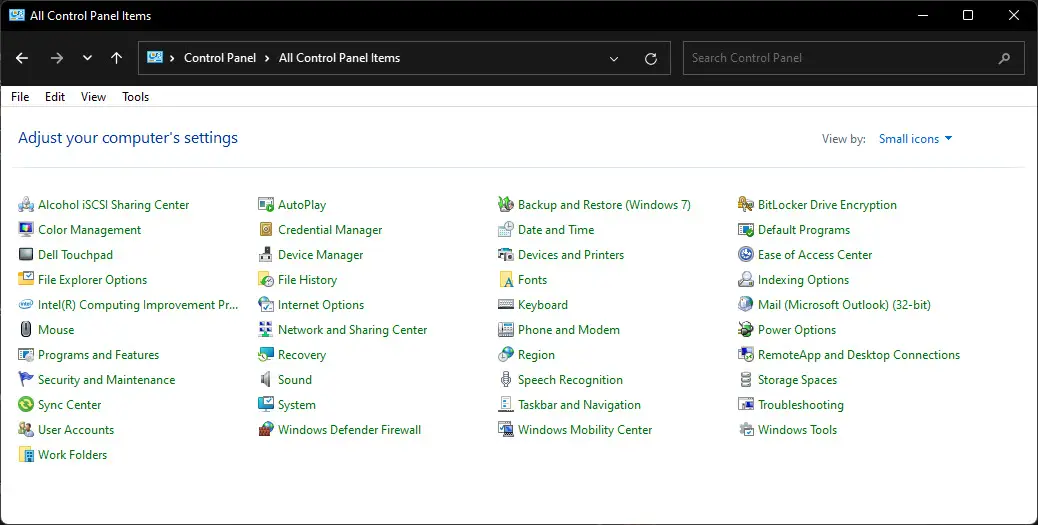1038x525 pixels.
Task: Open the Device Manager icon
Action: (265, 255)
